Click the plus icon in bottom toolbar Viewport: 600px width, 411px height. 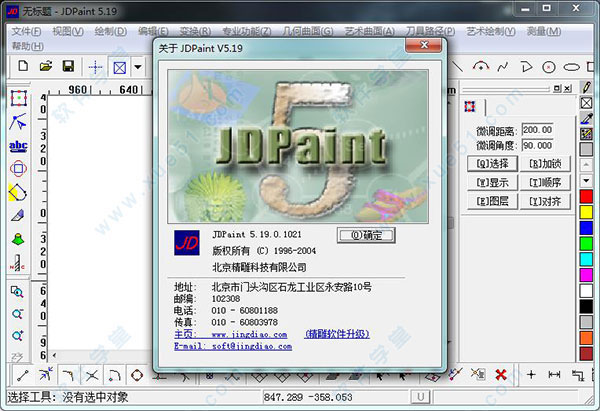coord(531,375)
